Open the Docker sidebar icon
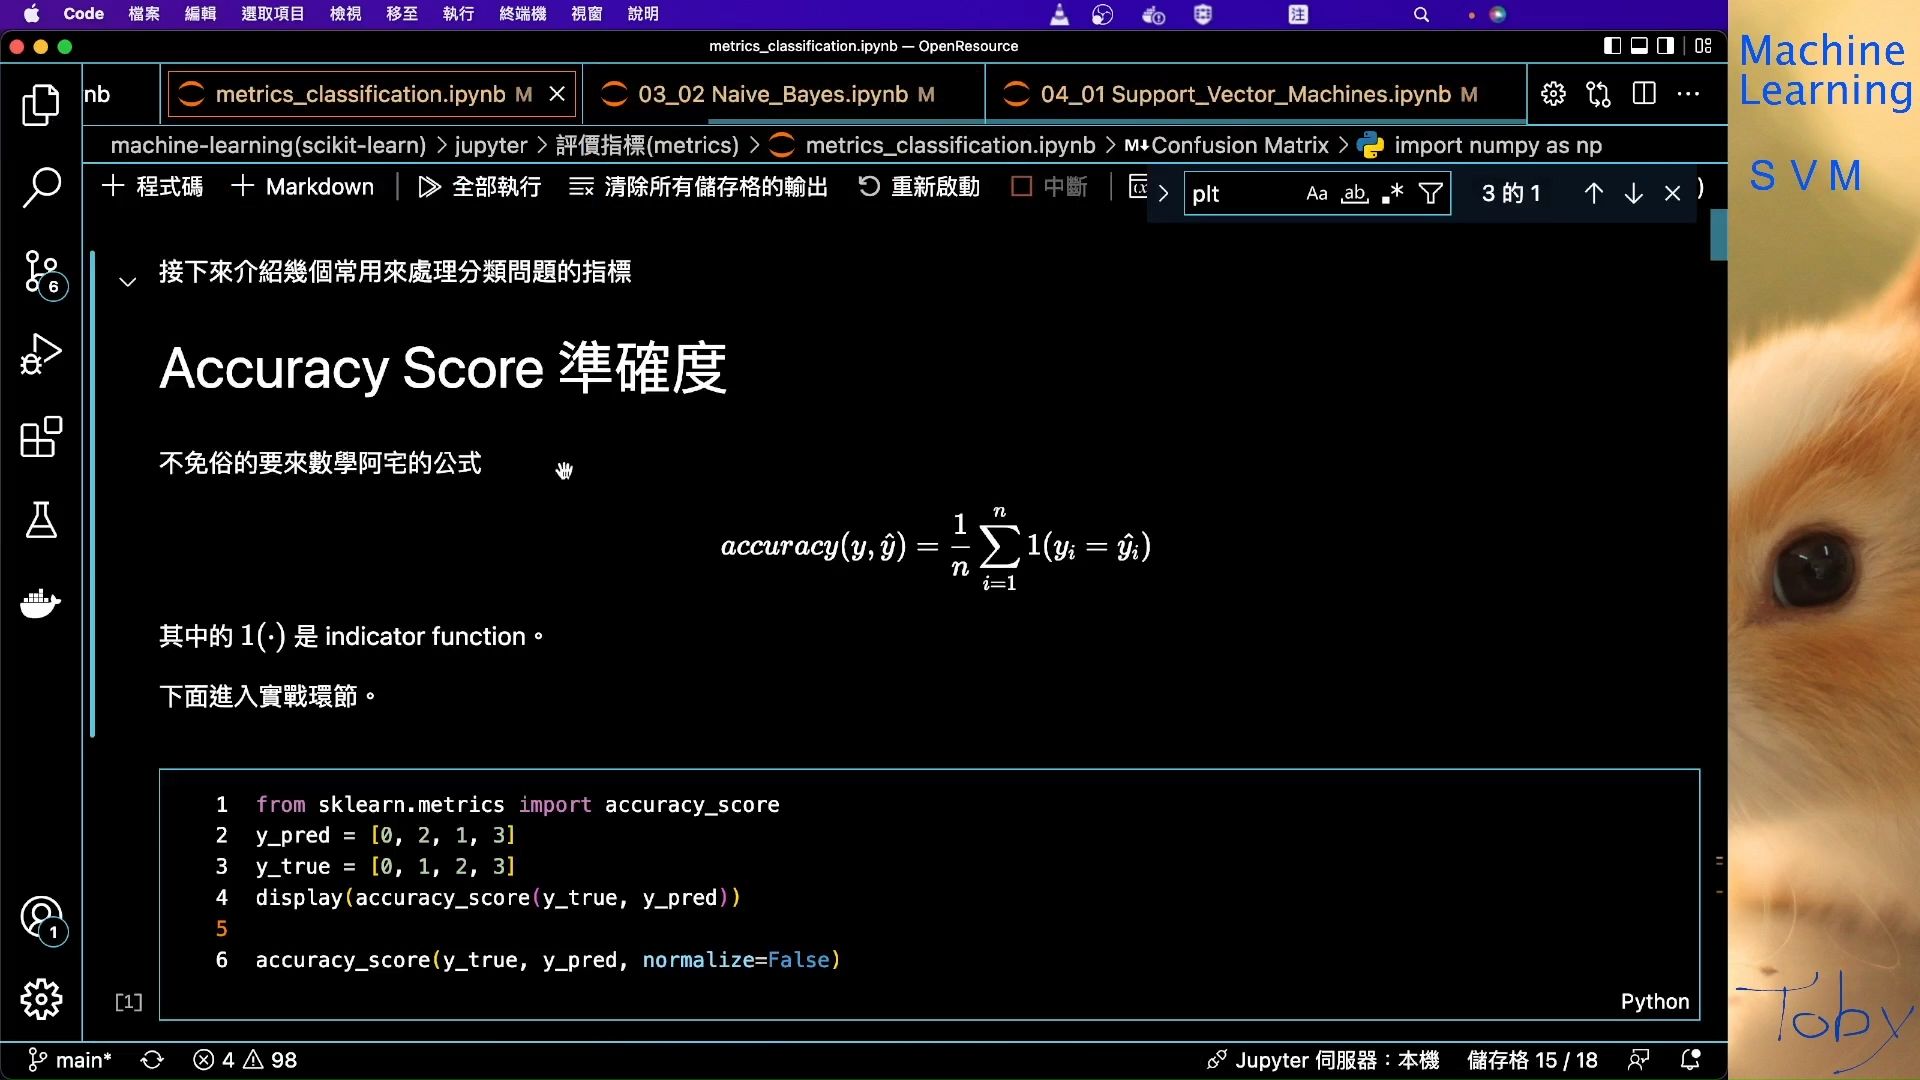The height and width of the screenshot is (1080, 1920). pyautogui.click(x=41, y=603)
